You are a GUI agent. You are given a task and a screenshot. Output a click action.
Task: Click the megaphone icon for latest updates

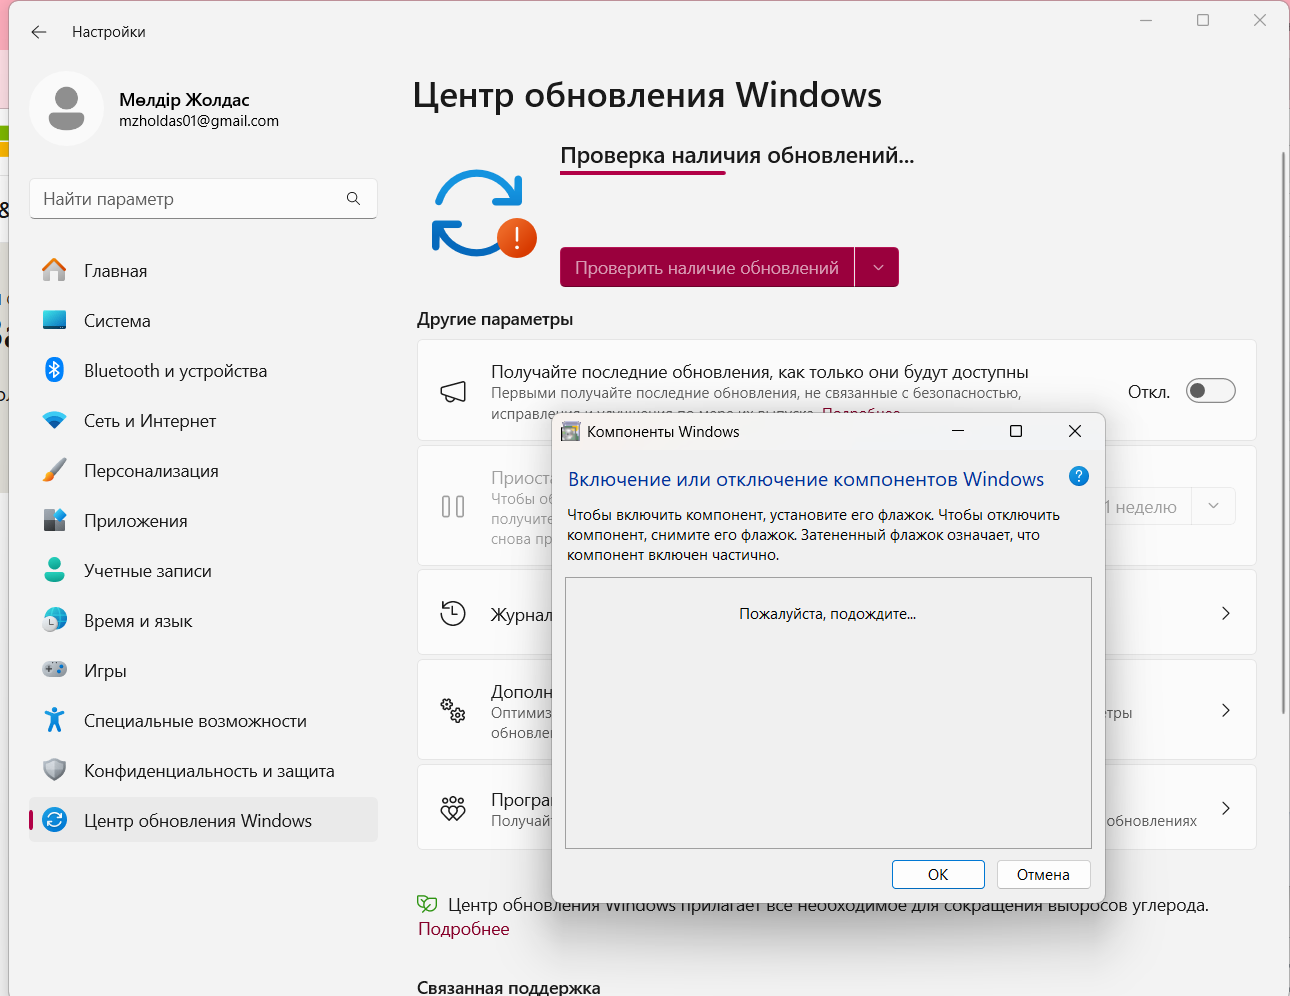pyautogui.click(x=453, y=391)
